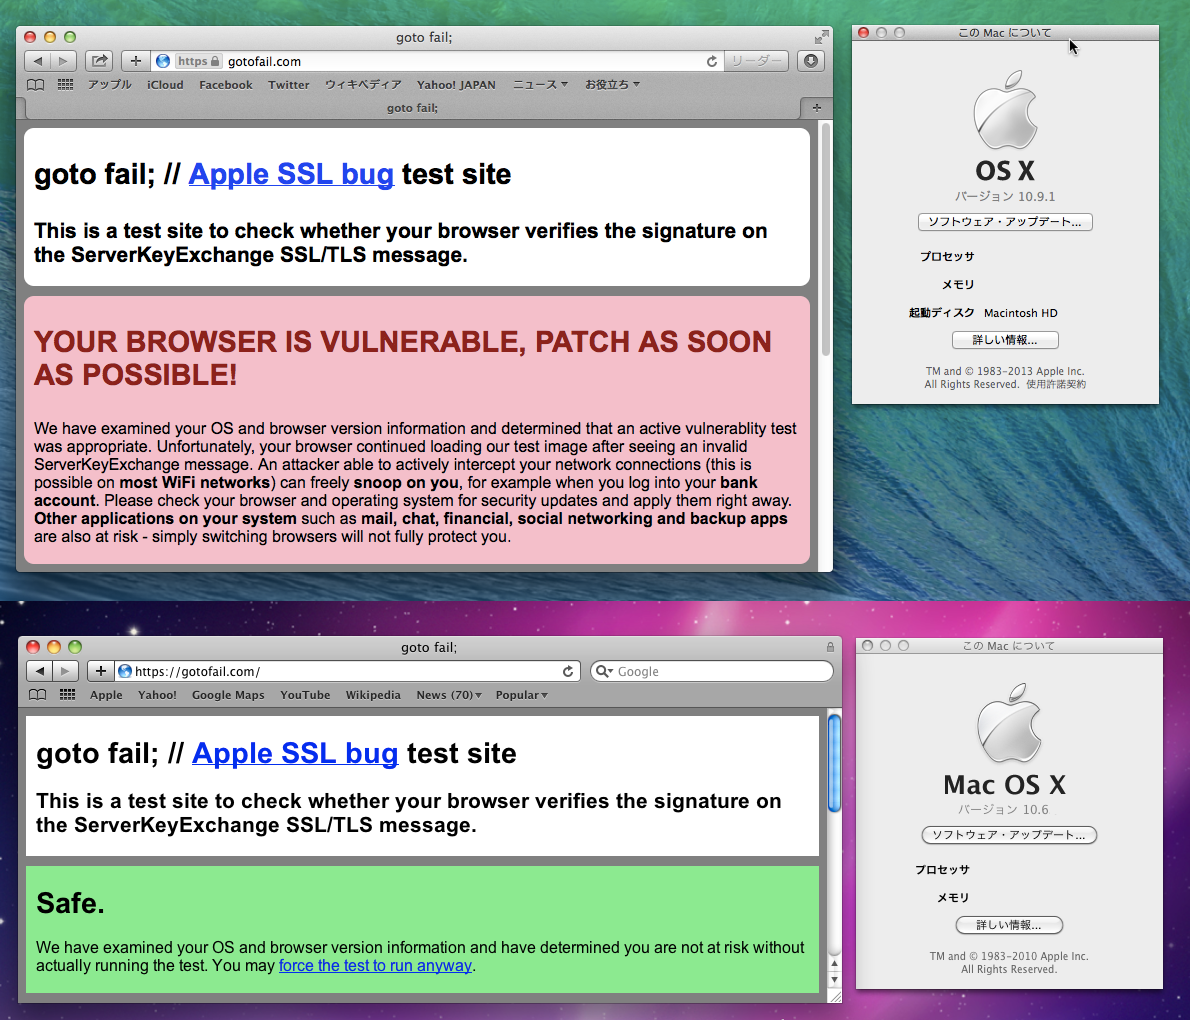The image size is (1190, 1020).
Task: Click the リーダー Reader button
Action: pyautogui.click(x=756, y=61)
